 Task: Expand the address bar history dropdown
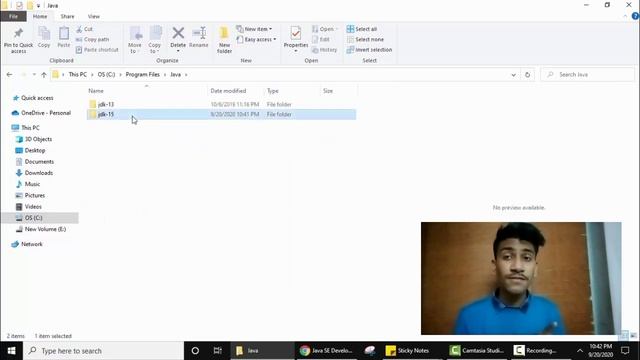pos(513,75)
